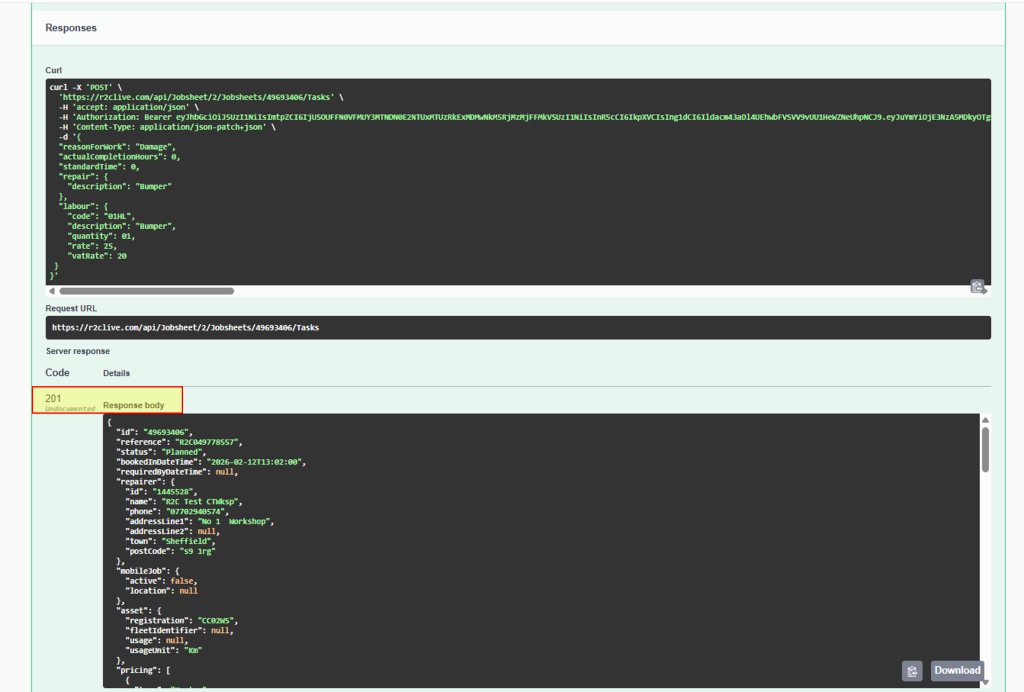Click the Undocumented label under 201

70,408
